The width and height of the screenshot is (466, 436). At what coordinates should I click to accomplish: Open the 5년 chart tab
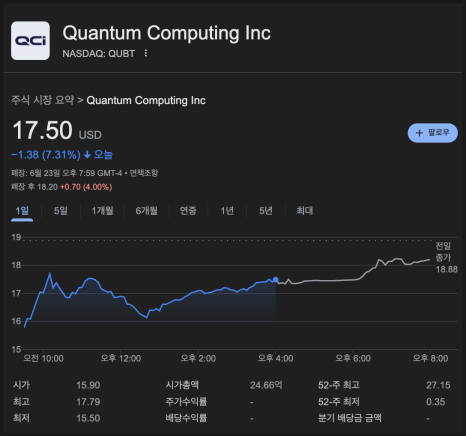266,211
